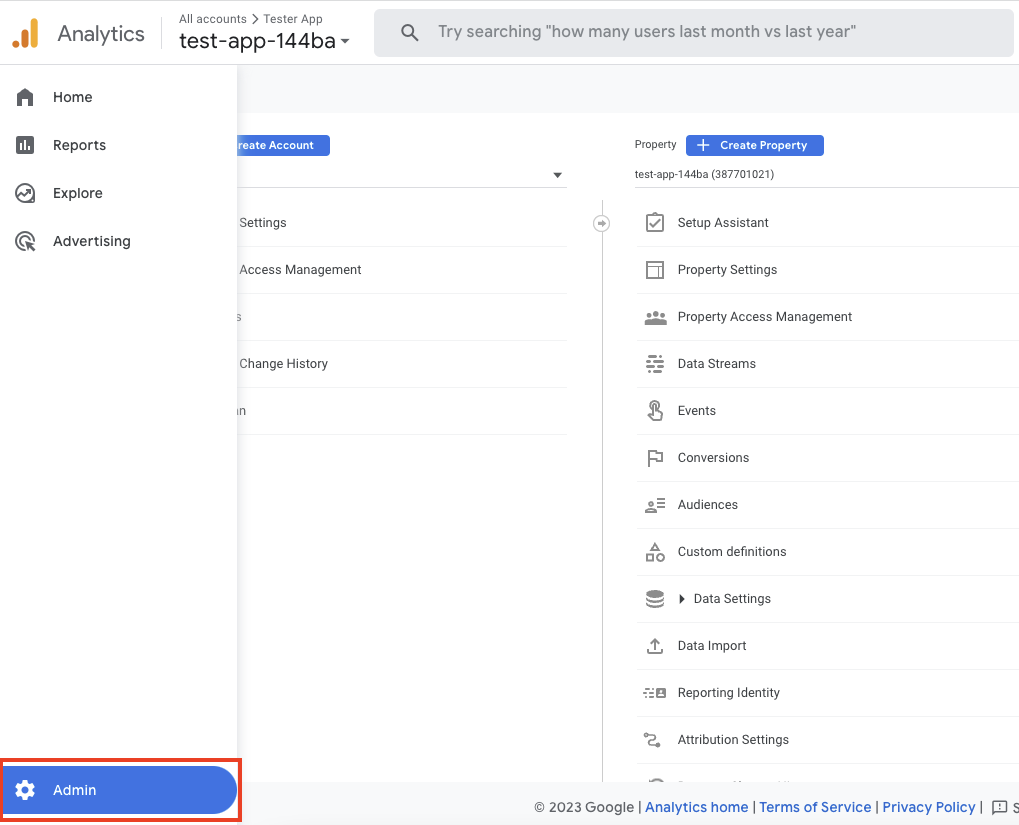Click the Custom definitions shapes icon
This screenshot has height=825, width=1019.
tap(654, 552)
